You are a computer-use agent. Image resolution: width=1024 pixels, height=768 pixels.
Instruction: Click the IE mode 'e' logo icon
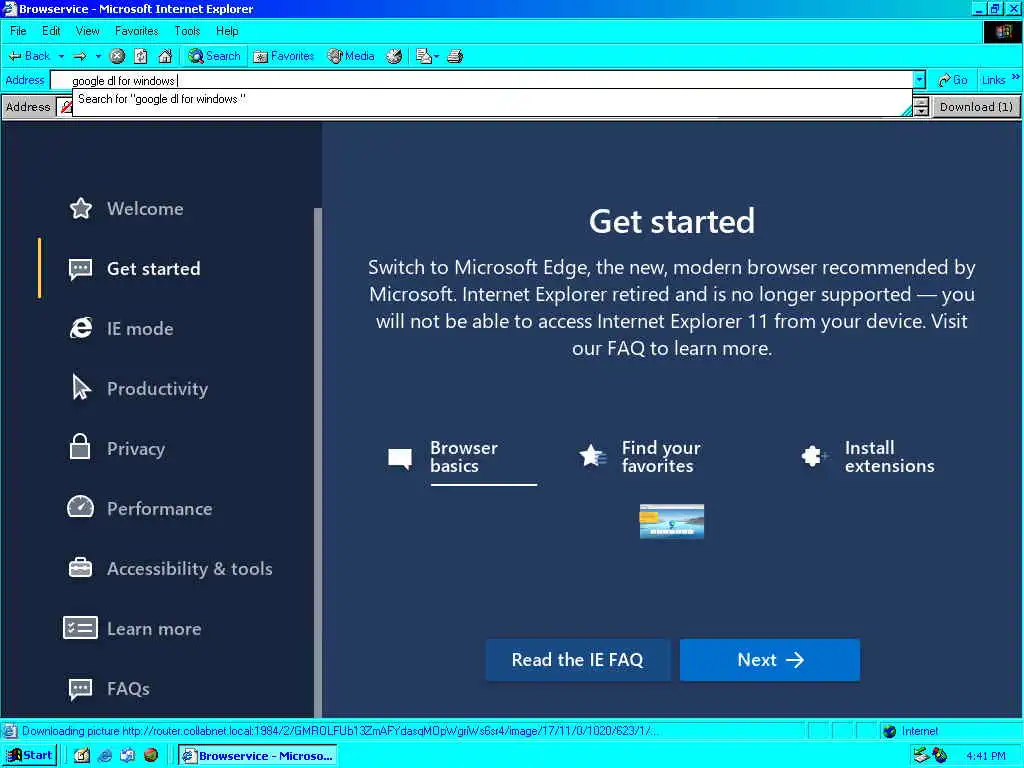pos(81,328)
